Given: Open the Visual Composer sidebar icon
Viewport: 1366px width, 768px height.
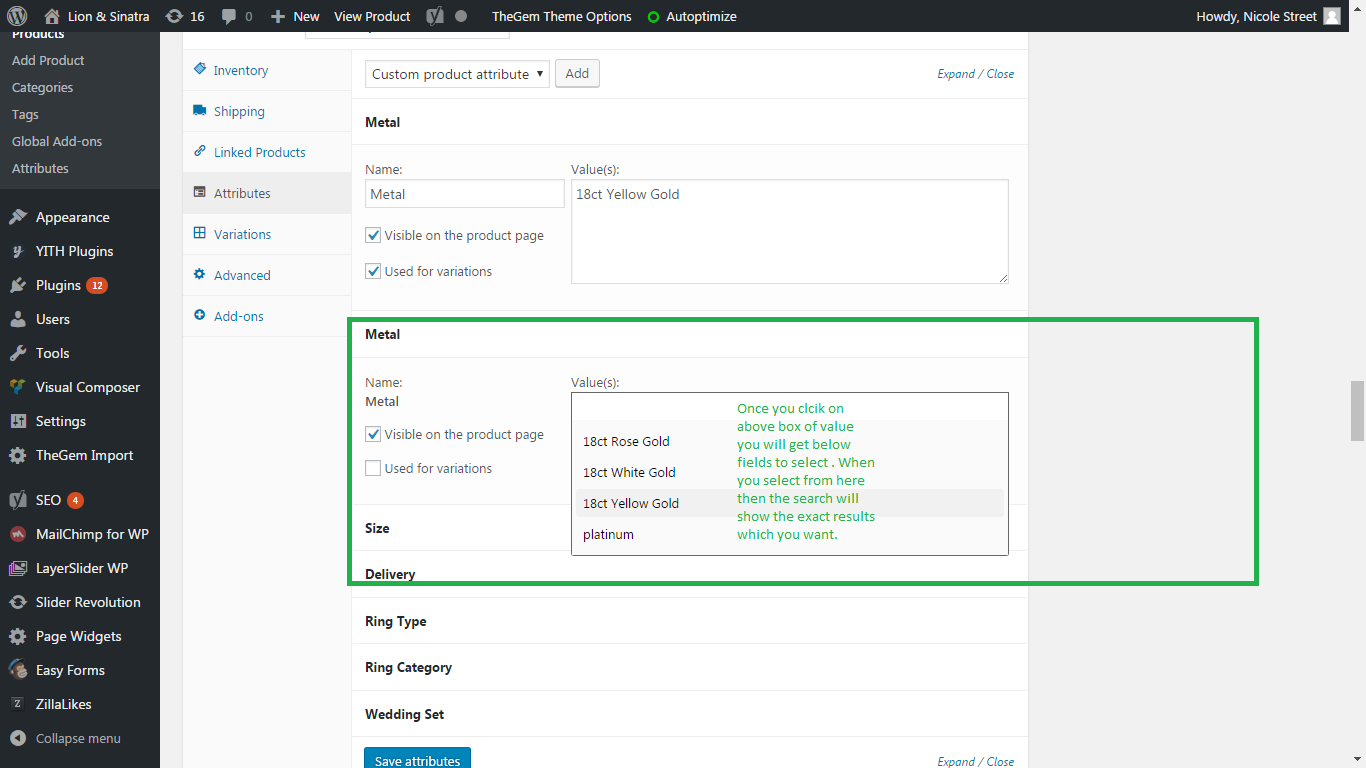Looking at the screenshot, I should (18, 387).
